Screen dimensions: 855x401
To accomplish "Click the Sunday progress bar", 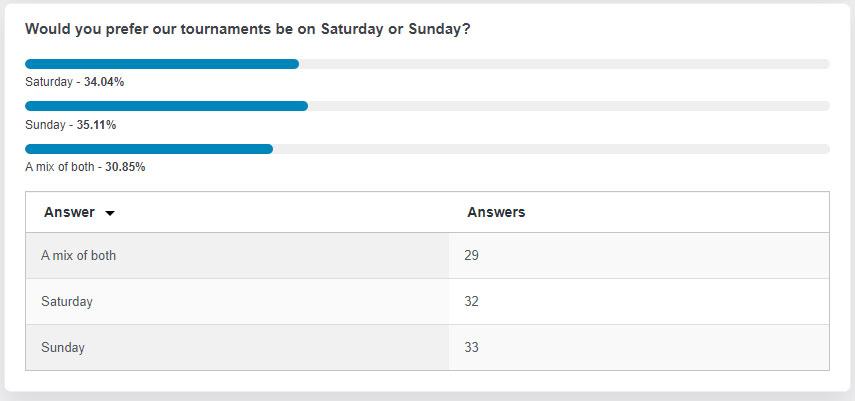I will click(x=428, y=106).
